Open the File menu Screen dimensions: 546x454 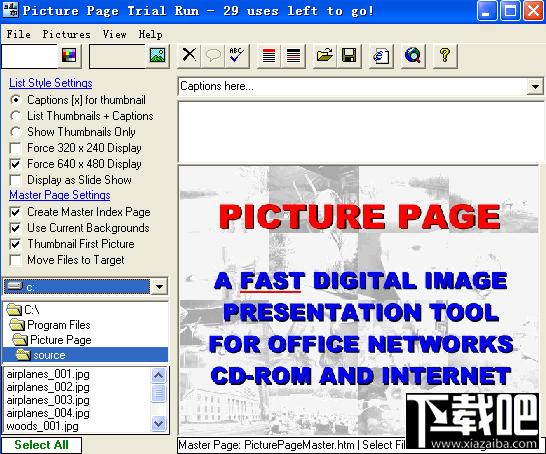tap(18, 34)
